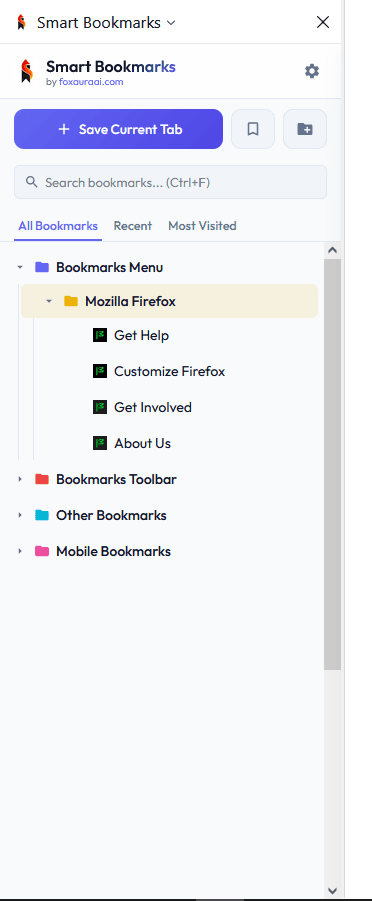Click the vertical scrollbar thumb
The image size is (372, 901).
(332, 464)
